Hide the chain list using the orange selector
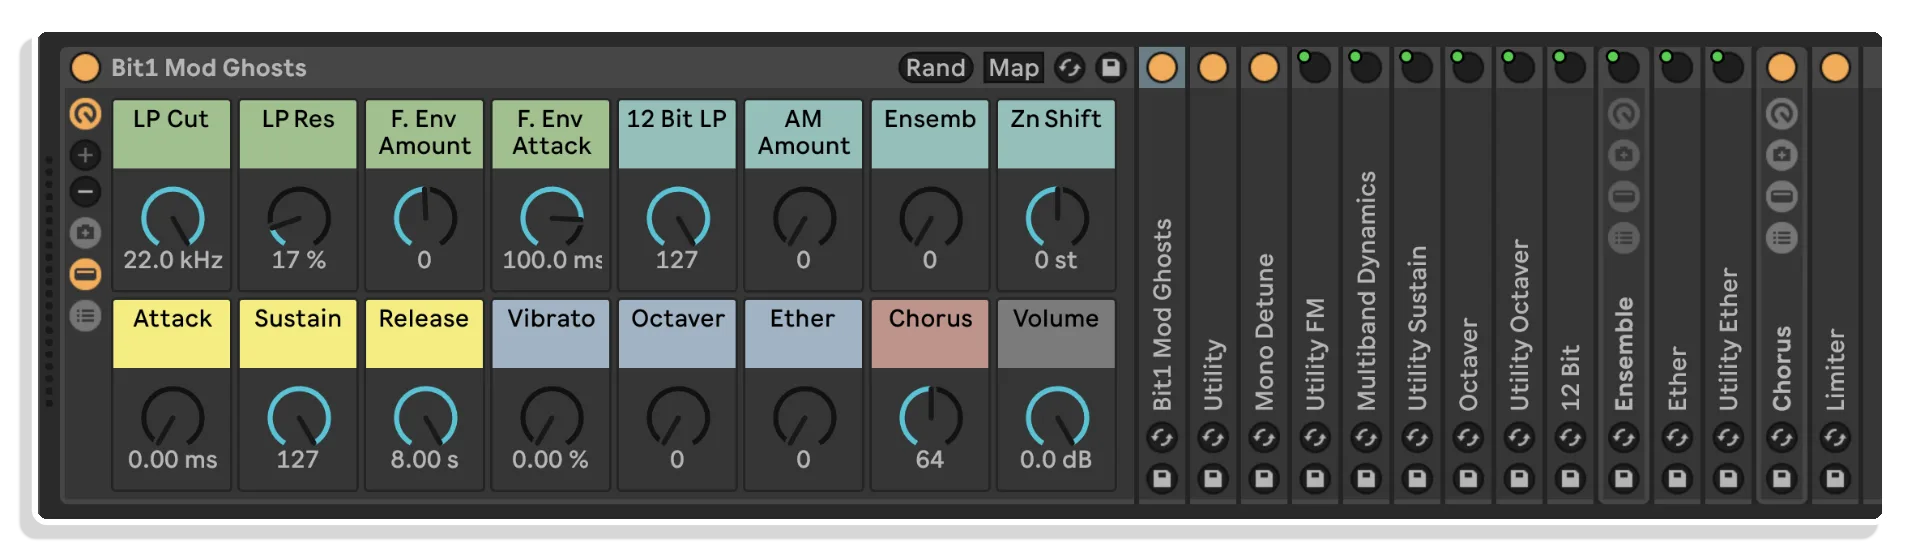 tap(85, 274)
